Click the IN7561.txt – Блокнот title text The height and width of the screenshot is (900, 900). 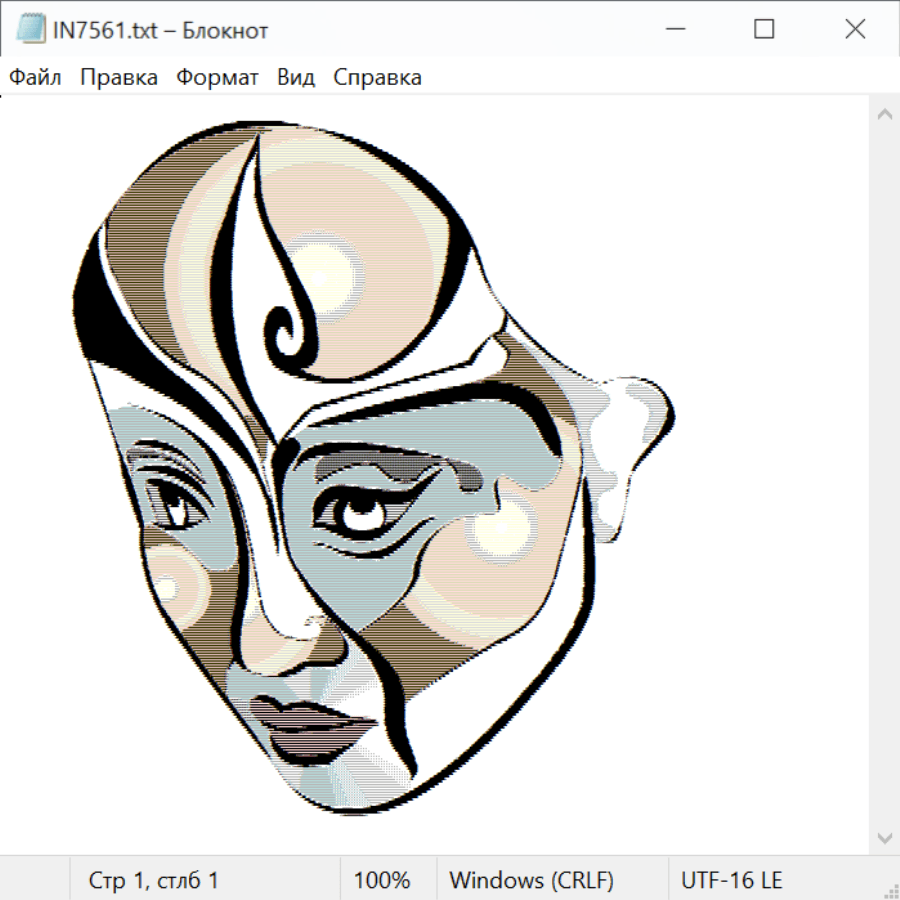160,30
